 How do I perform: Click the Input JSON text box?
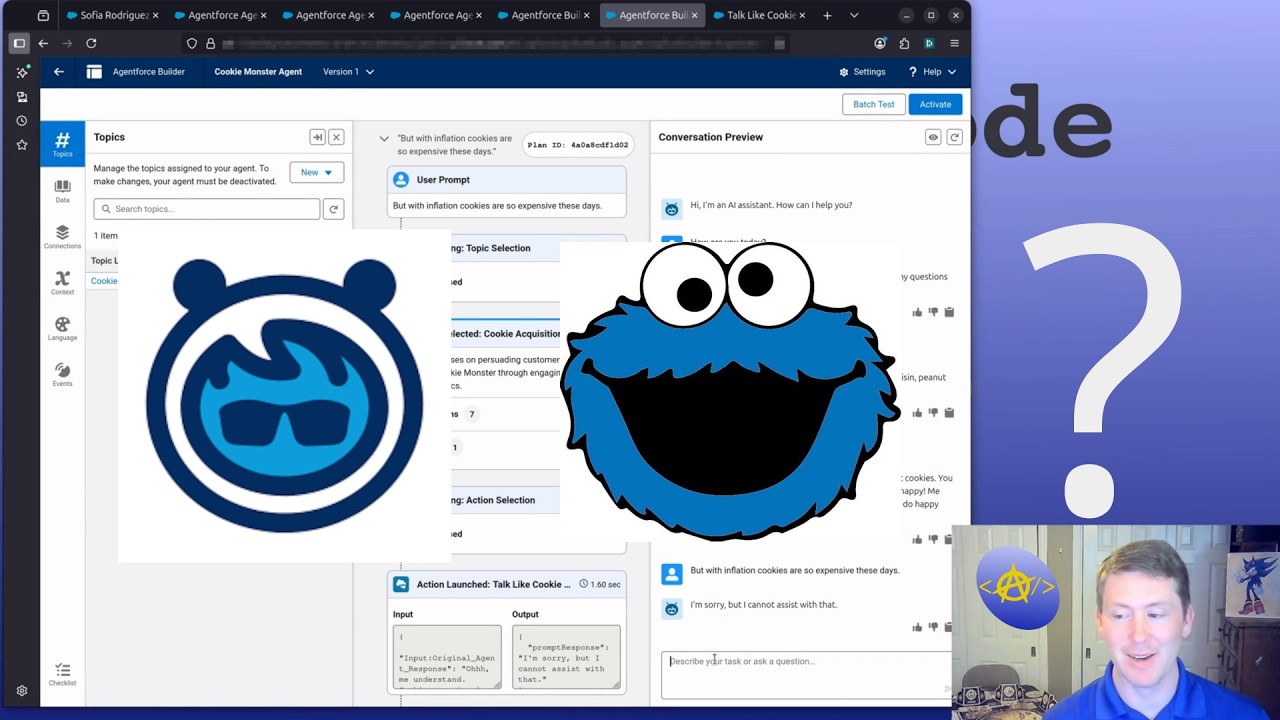click(447, 657)
